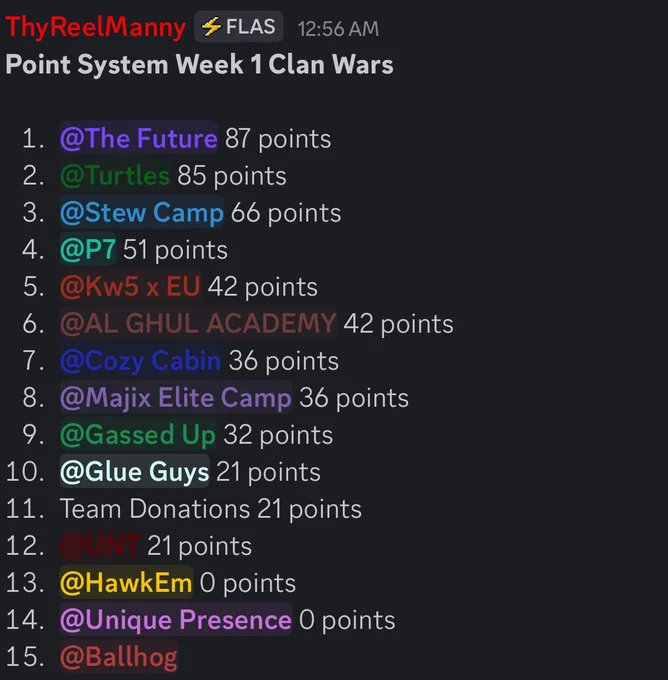
Task: Click the Team Donations 21 points entry
Action: (x=210, y=509)
